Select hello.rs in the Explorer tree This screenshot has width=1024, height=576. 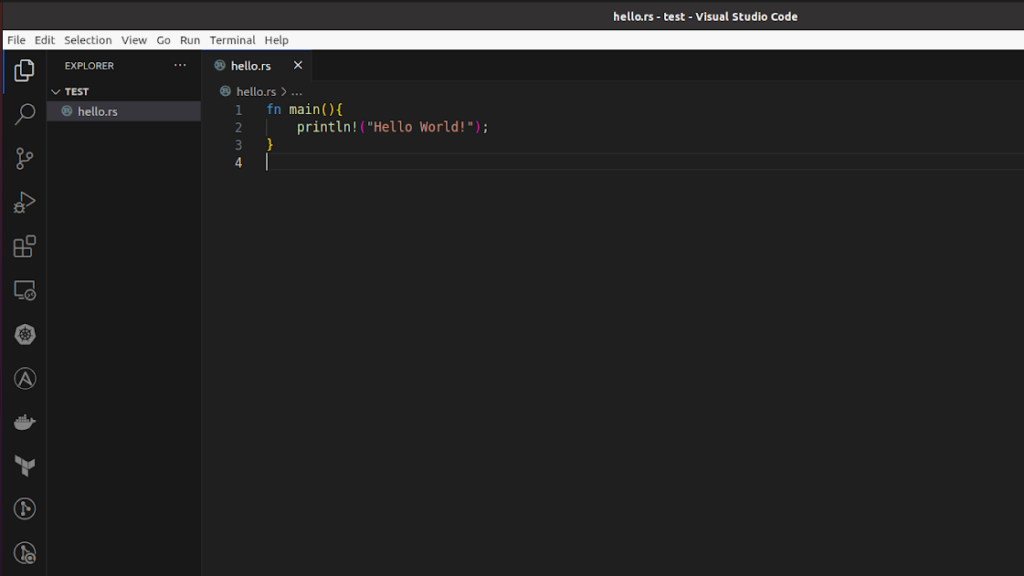(97, 111)
